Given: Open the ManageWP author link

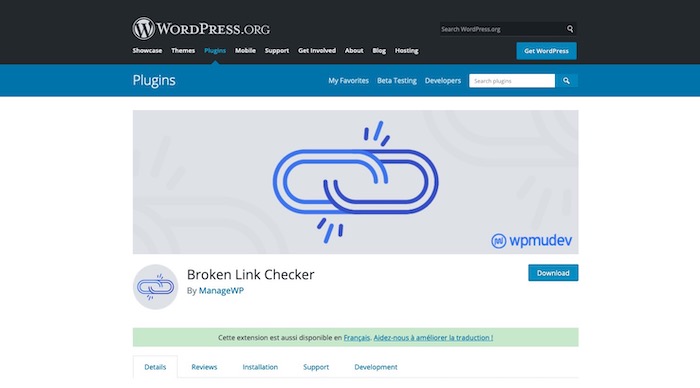Looking at the screenshot, I should [221, 290].
